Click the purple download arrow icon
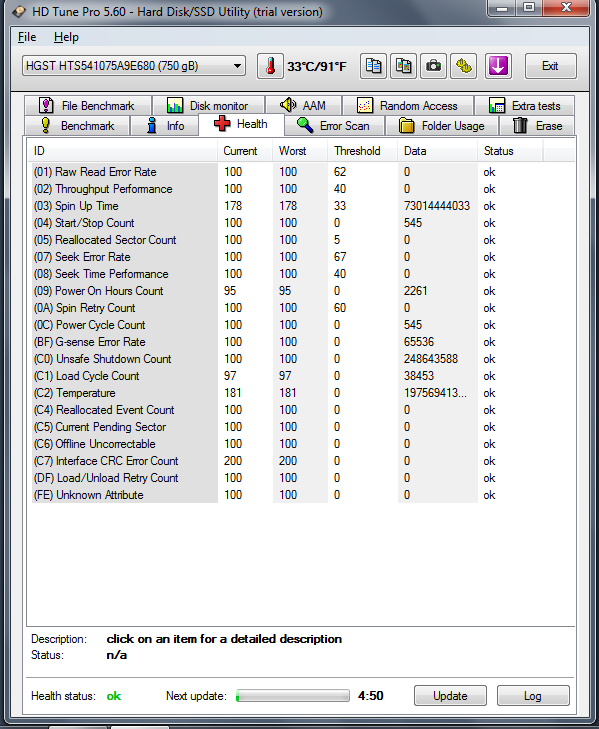Viewport: 599px width, 729px height. pyautogui.click(x=498, y=66)
